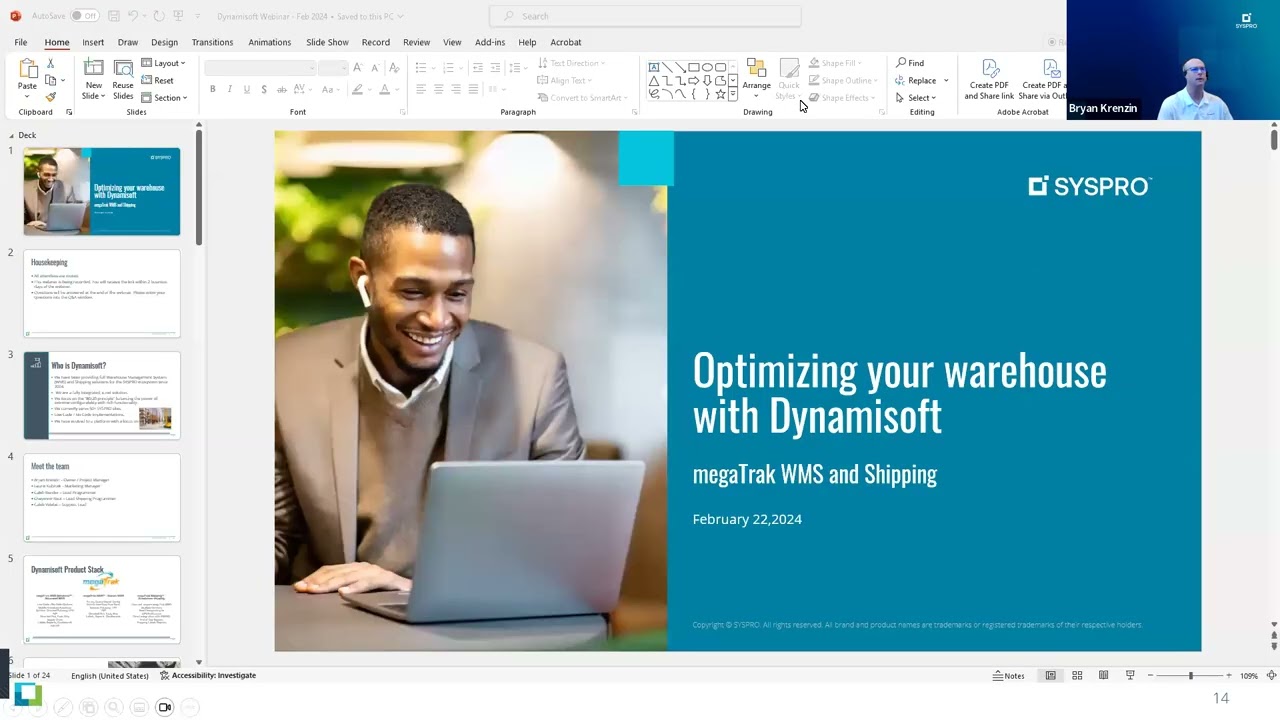The width and height of the screenshot is (1280, 720).
Task: Click the Save icon in title bar
Action: (x=113, y=16)
